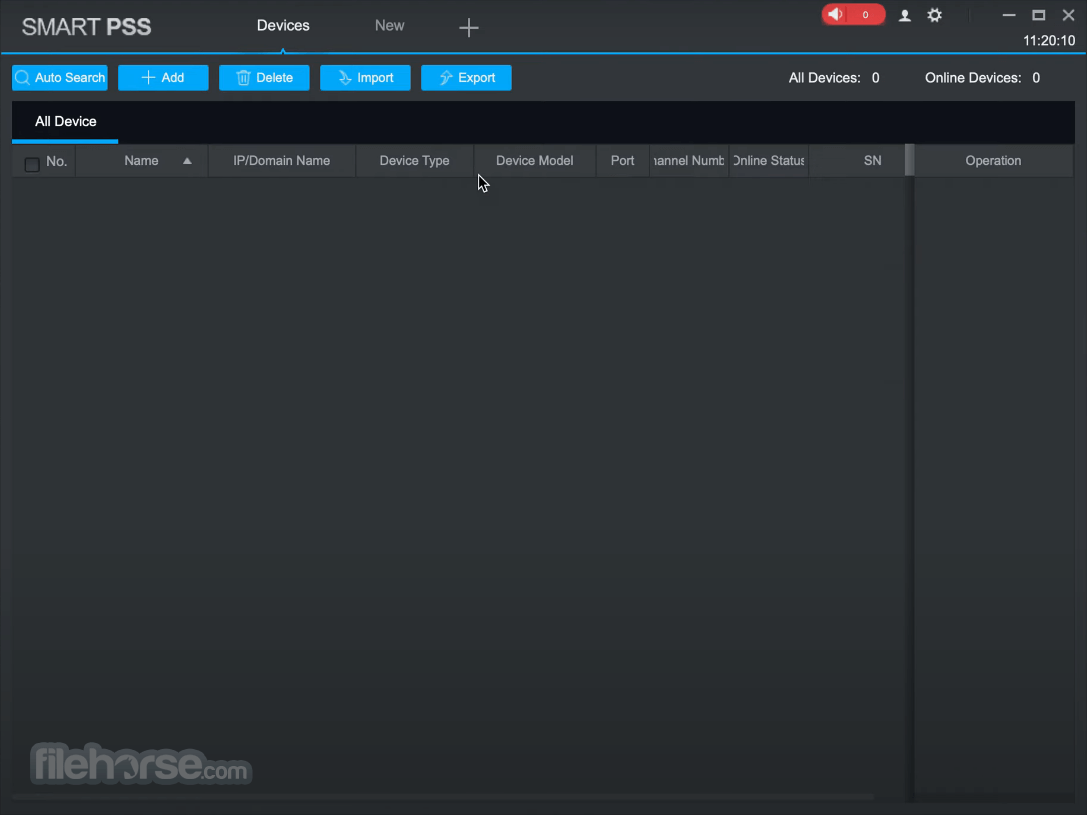1087x815 pixels.
Task: Sort by Device Model column header
Action: pos(534,161)
